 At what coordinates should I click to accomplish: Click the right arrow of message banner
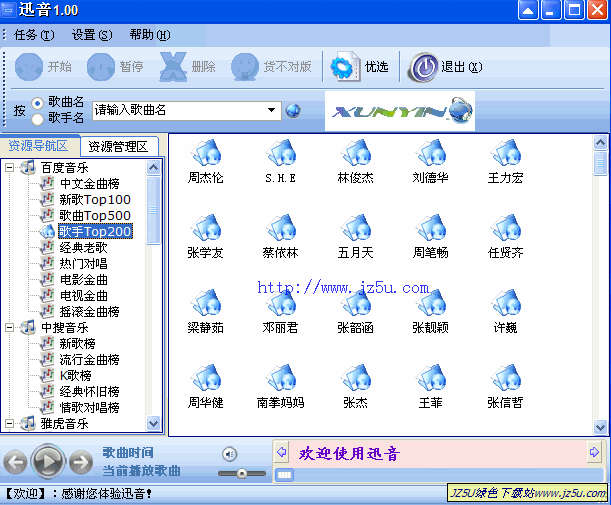[594, 452]
